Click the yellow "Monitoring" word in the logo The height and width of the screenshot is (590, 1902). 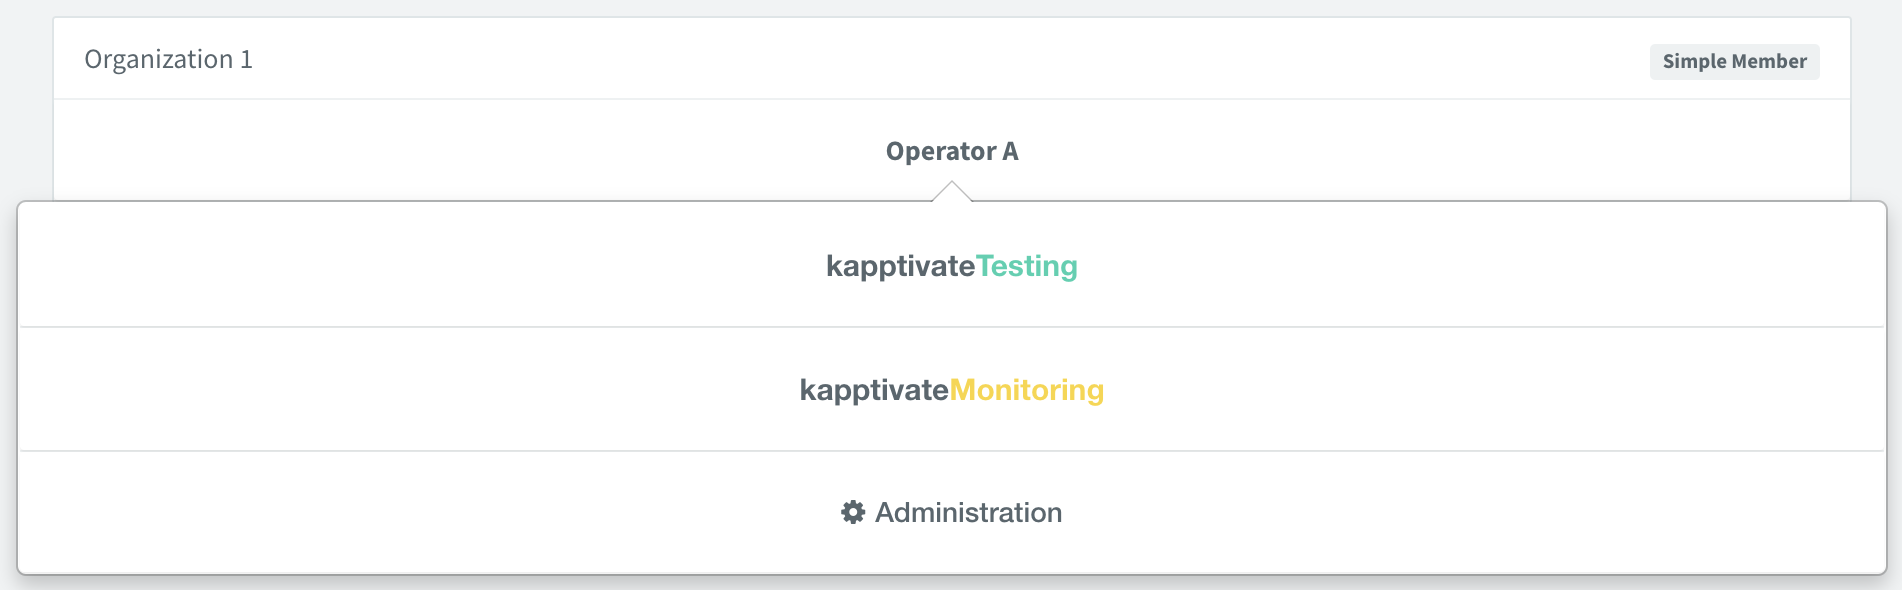(x=1026, y=390)
